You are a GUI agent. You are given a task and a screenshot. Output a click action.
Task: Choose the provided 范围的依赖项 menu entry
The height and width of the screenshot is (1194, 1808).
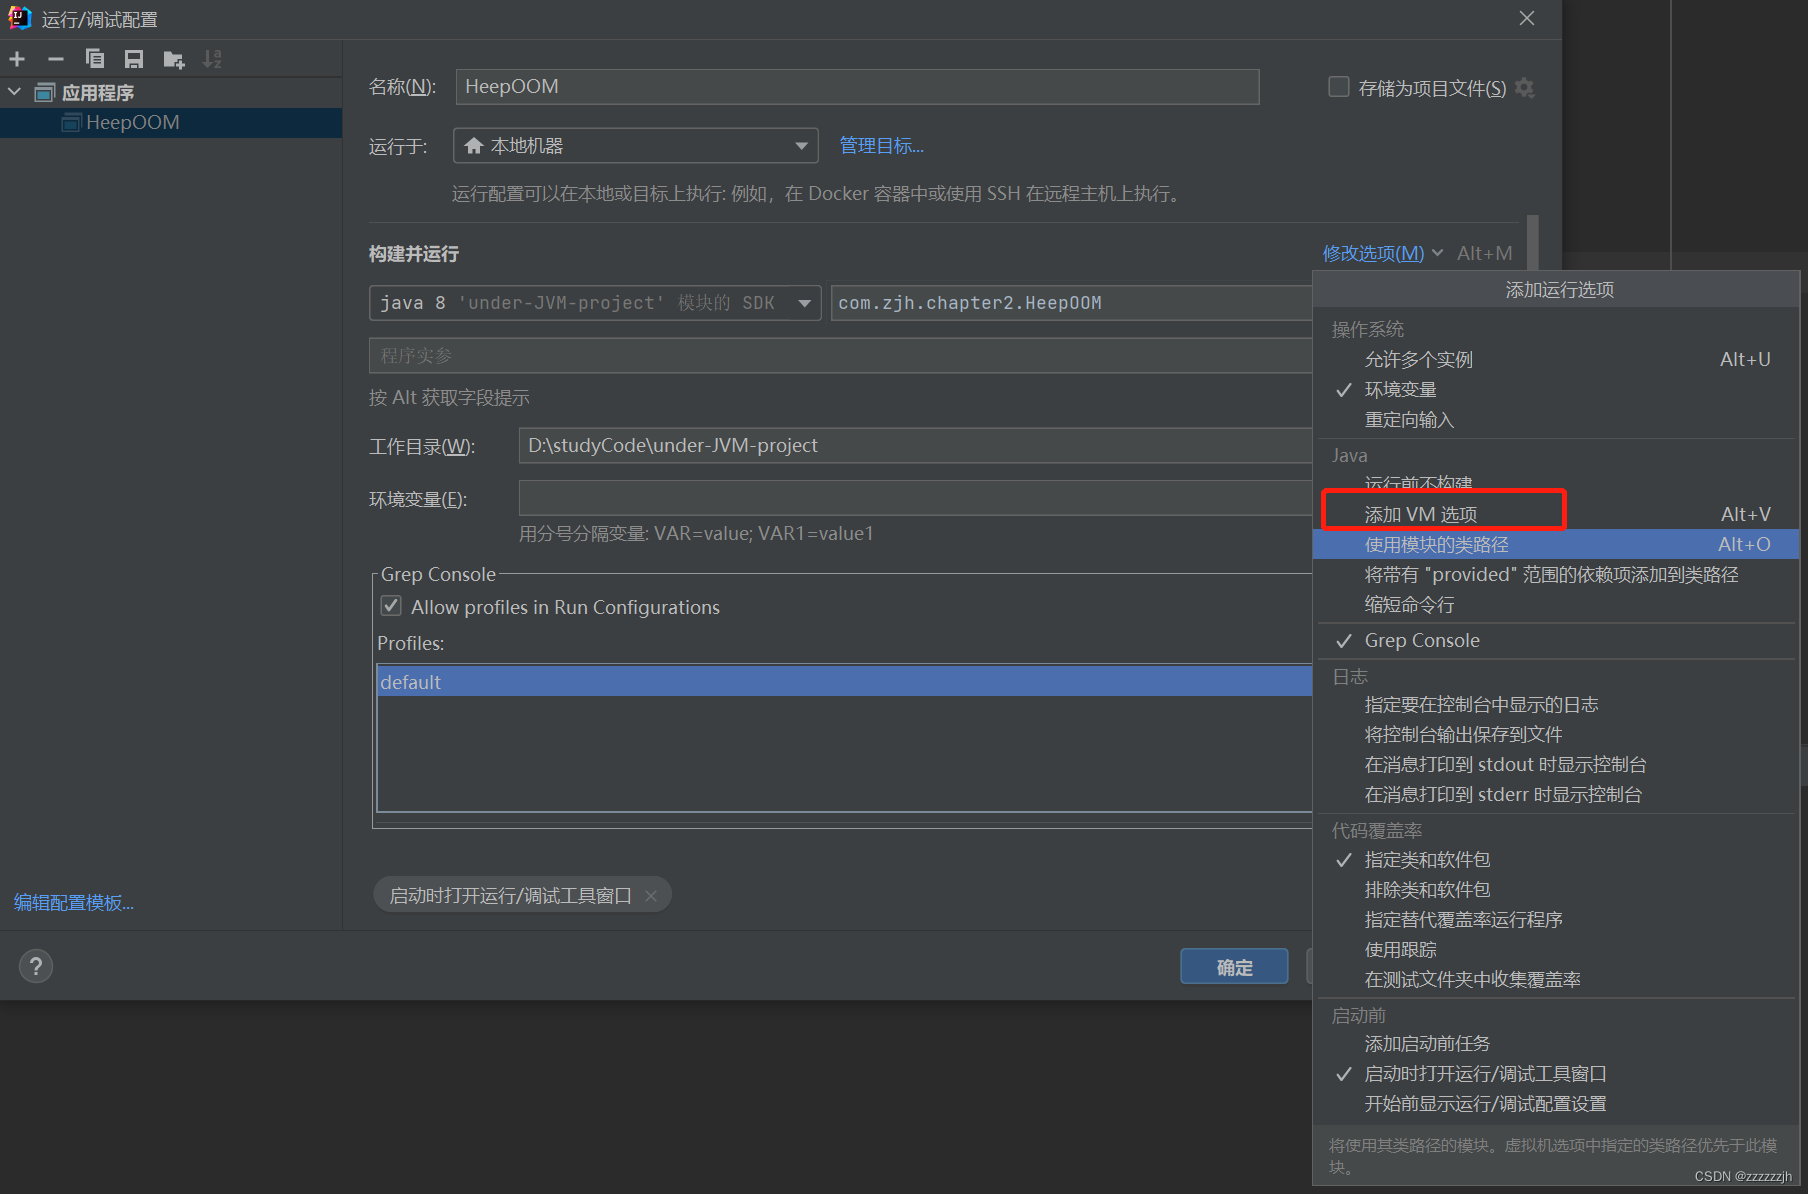(x=1556, y=574)
